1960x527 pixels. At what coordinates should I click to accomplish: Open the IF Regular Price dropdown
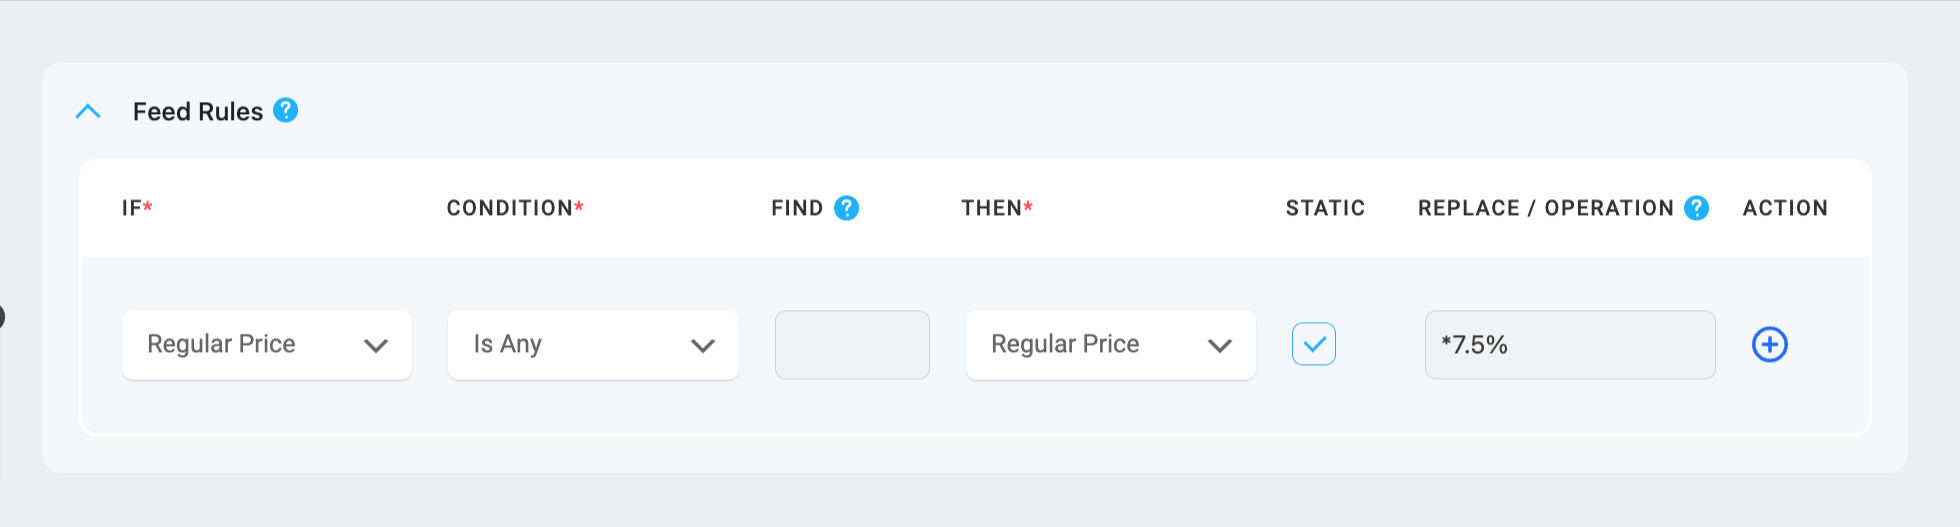[267, 344]
